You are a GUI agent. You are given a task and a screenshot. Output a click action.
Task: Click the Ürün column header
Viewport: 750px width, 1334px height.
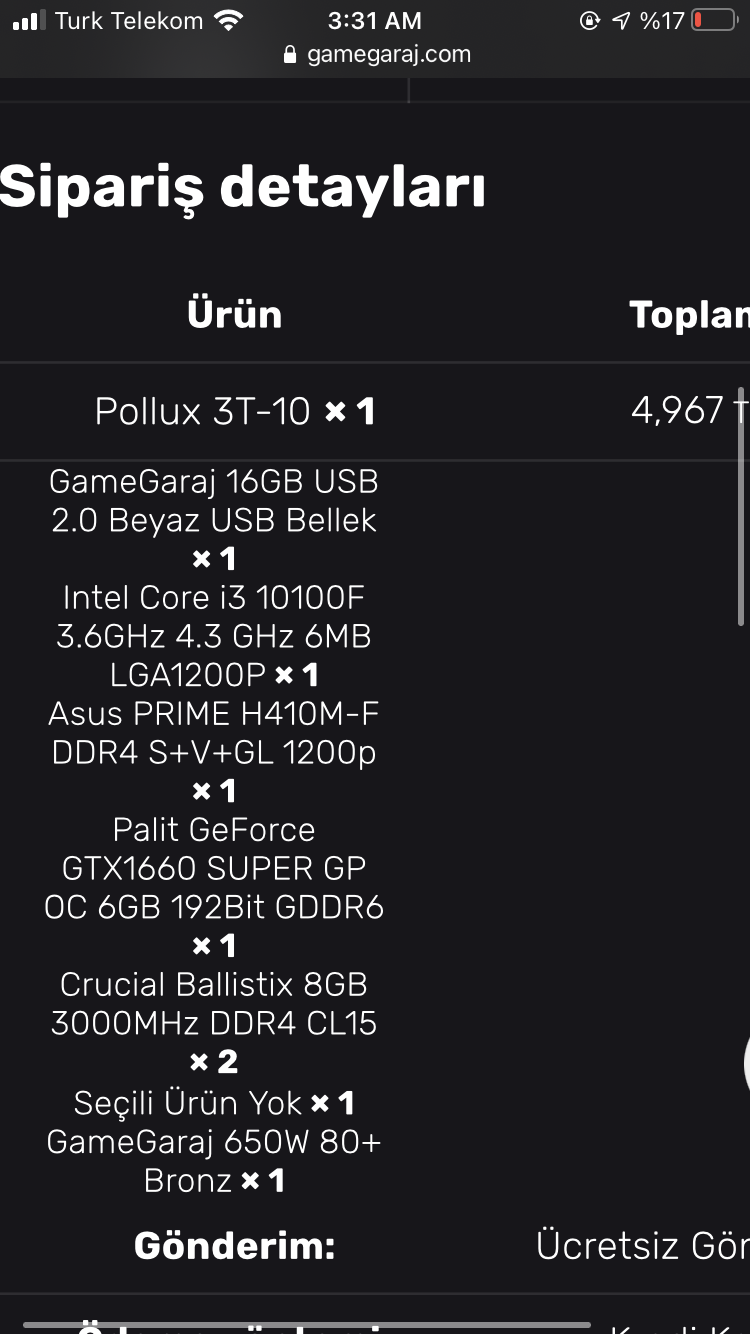tap(235, 314)
